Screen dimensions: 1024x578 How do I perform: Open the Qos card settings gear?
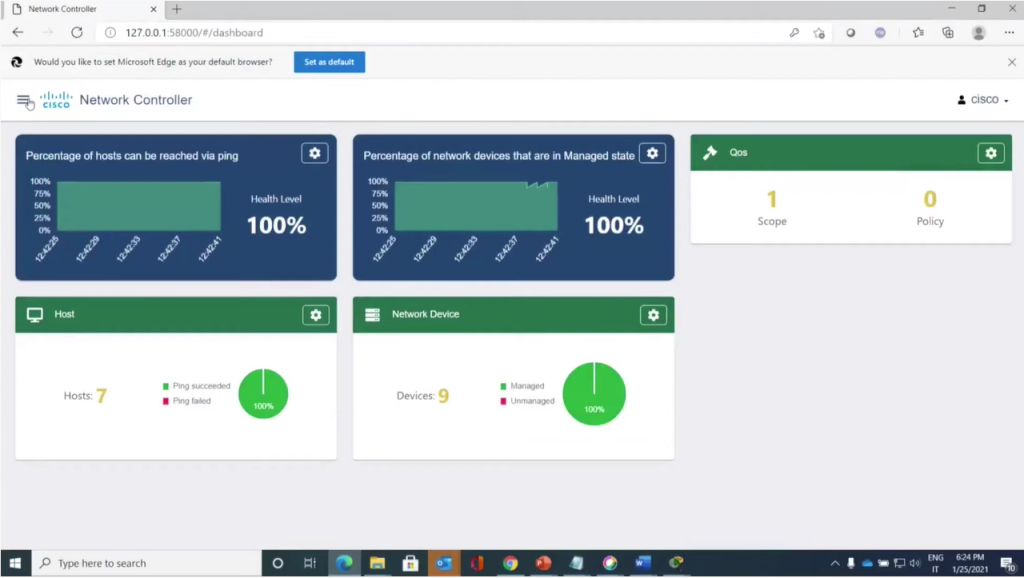point(991,153)
